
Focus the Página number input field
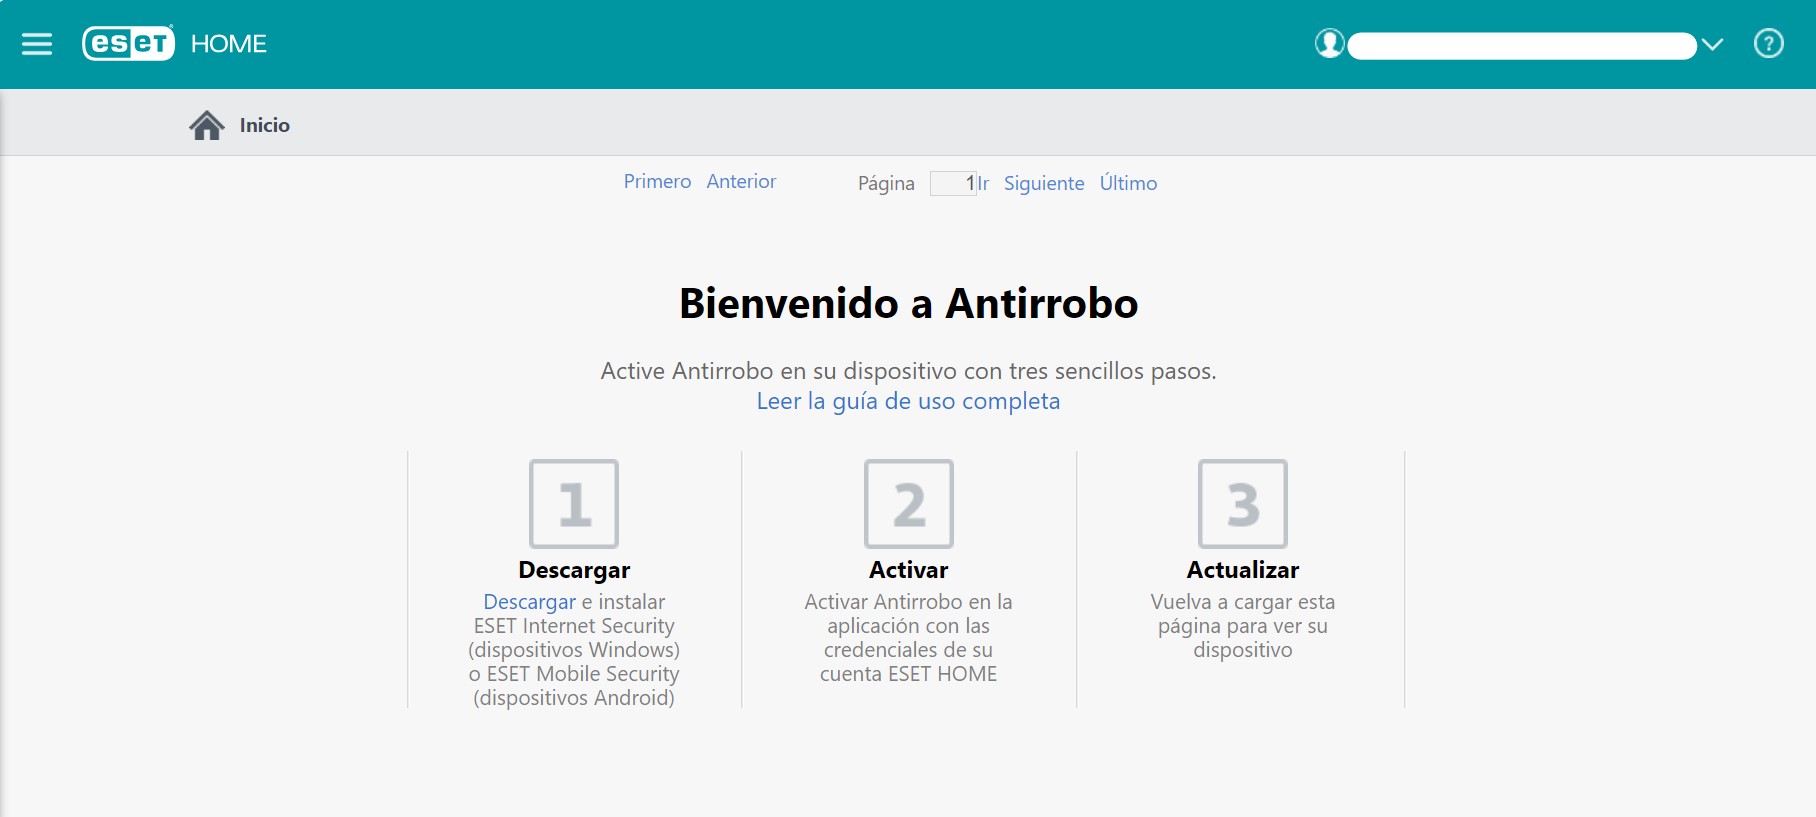point(952,183)
